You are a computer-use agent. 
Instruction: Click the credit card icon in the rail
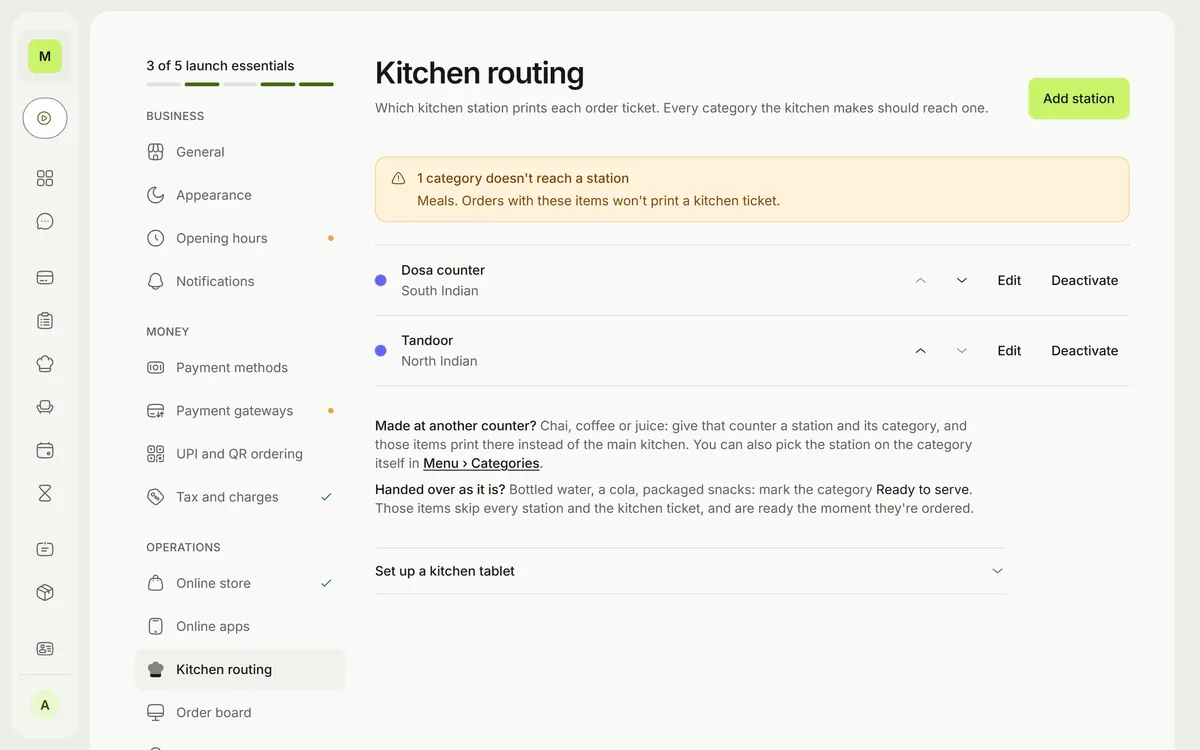[45, 278]
